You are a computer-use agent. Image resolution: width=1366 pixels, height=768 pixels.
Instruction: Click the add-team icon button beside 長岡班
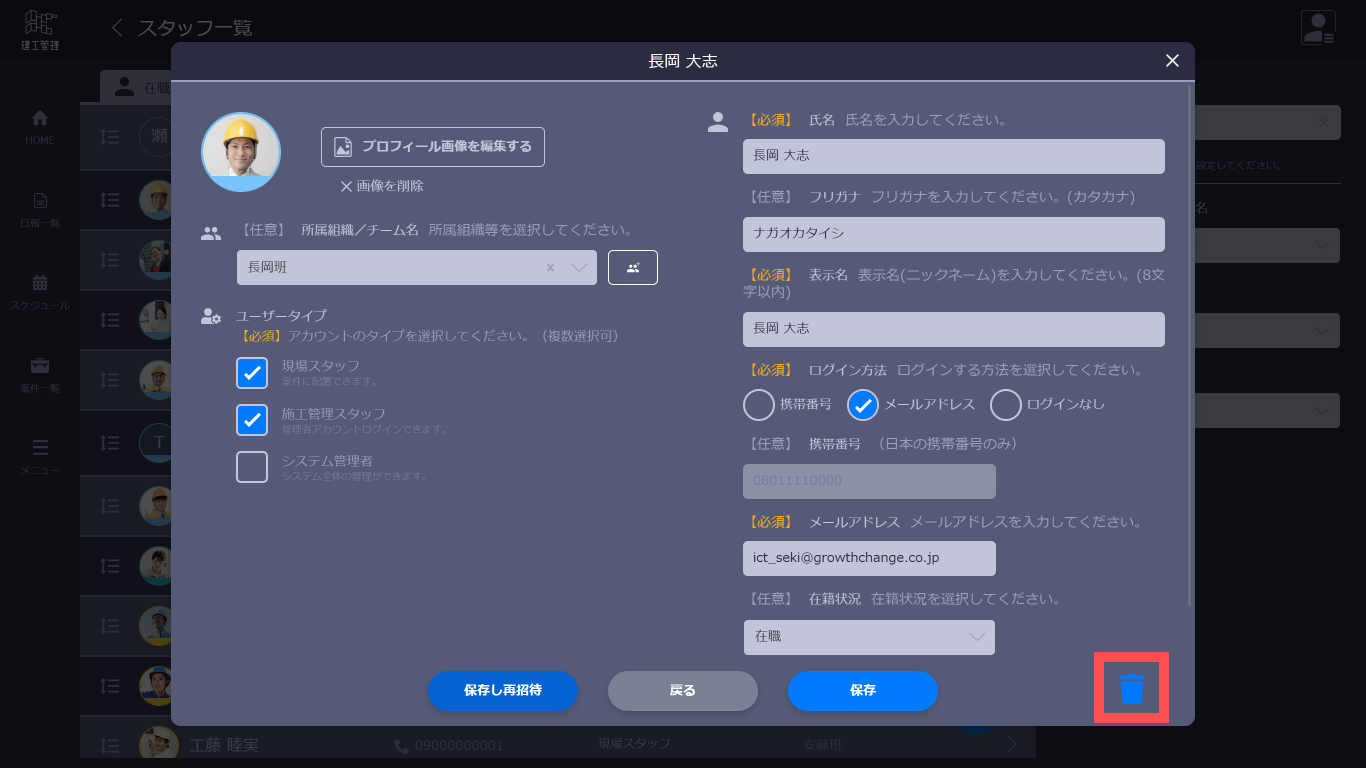pyautogui.click(x=633, y=268)
